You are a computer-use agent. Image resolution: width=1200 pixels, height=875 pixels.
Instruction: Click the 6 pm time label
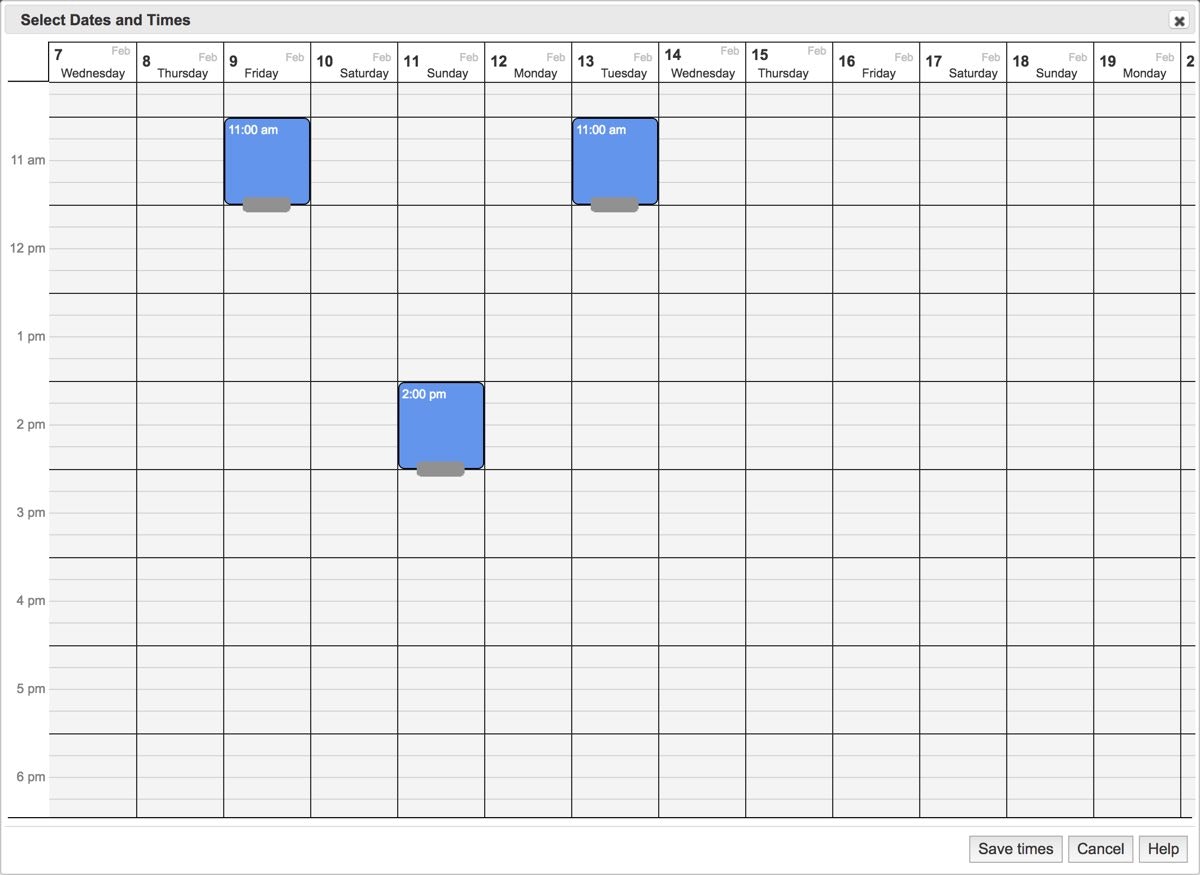27,776
